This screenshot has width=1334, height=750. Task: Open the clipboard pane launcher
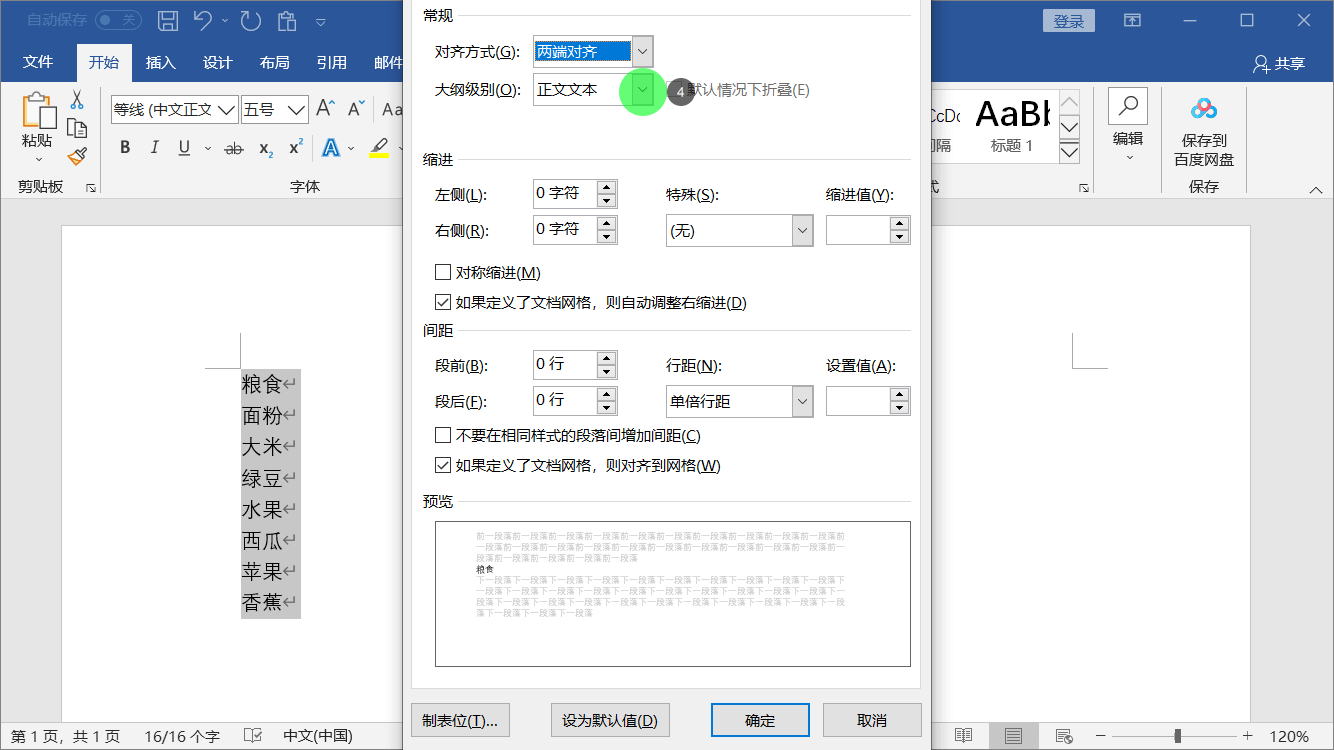[x=91, y=188]
